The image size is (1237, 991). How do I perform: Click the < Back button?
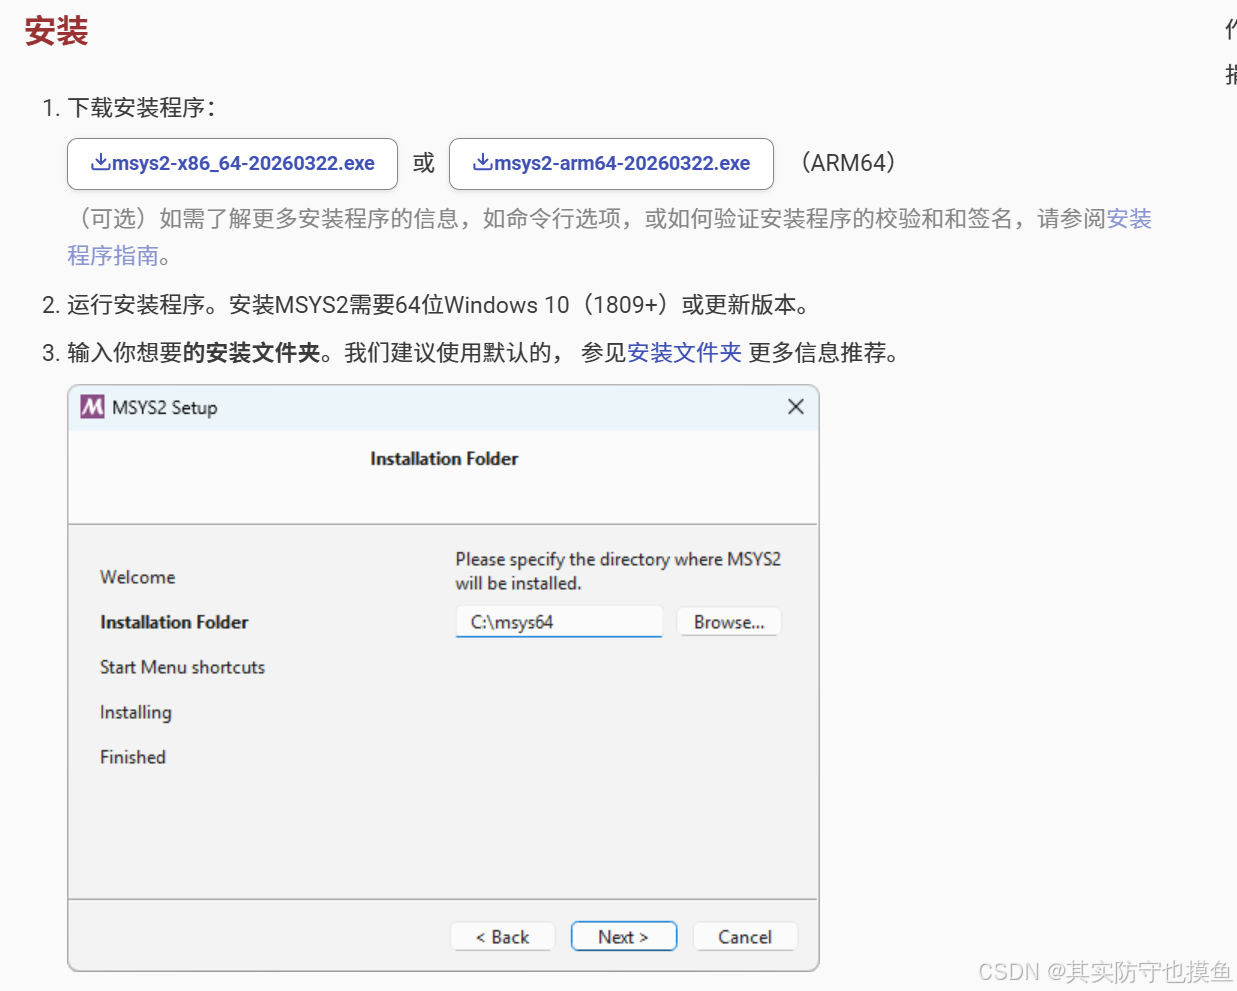(502, 937)
